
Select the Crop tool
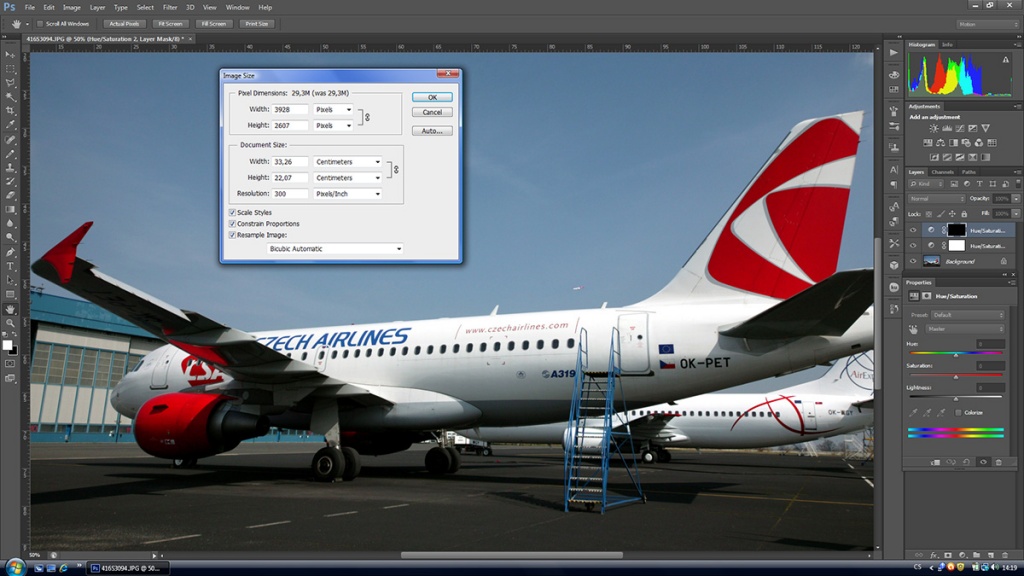tap(10, 110)
